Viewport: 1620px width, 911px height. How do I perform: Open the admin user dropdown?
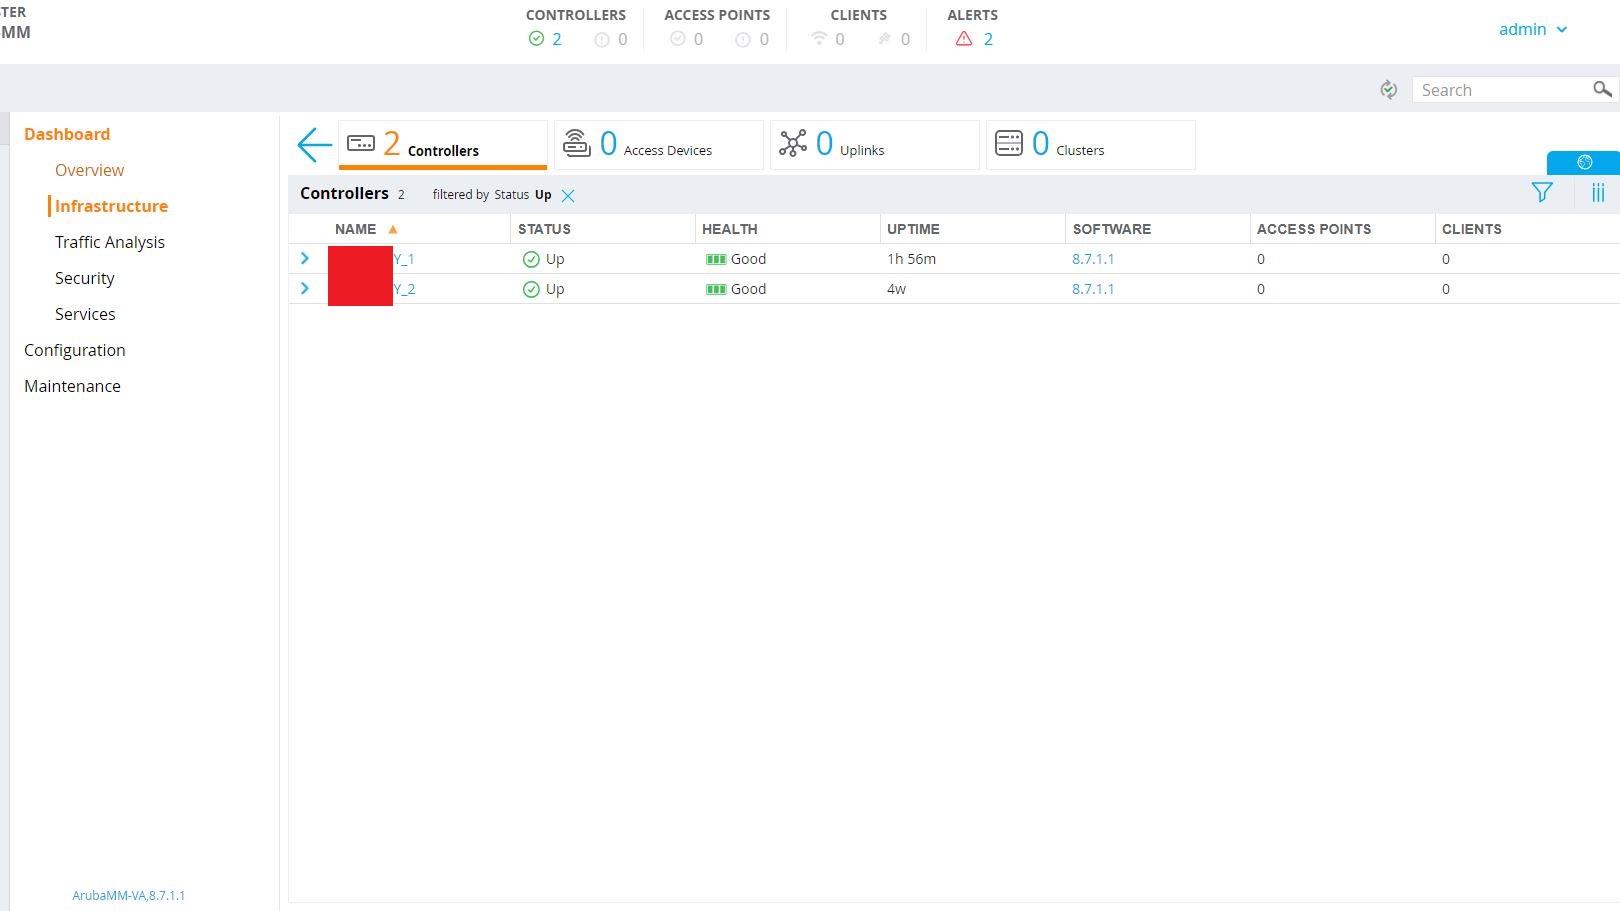(x=1532, y=29)
